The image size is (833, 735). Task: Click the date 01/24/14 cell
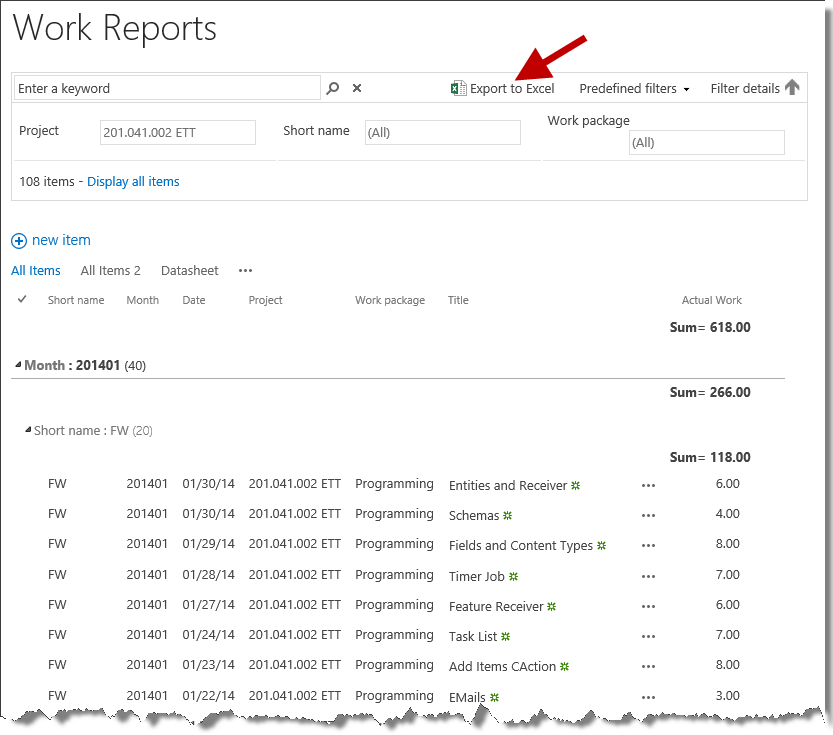[208, 635]
